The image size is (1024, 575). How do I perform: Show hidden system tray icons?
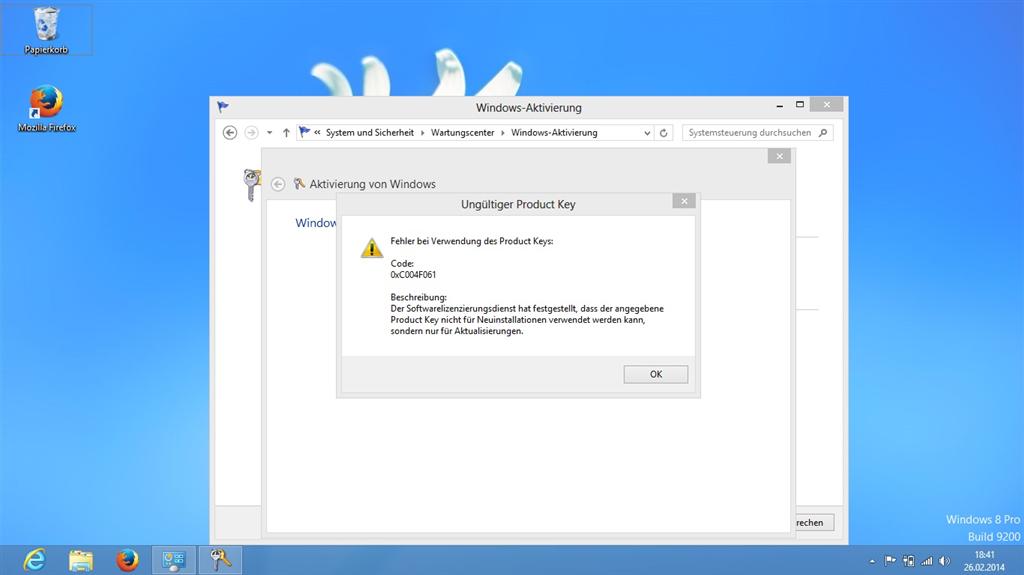coord(872,561)
